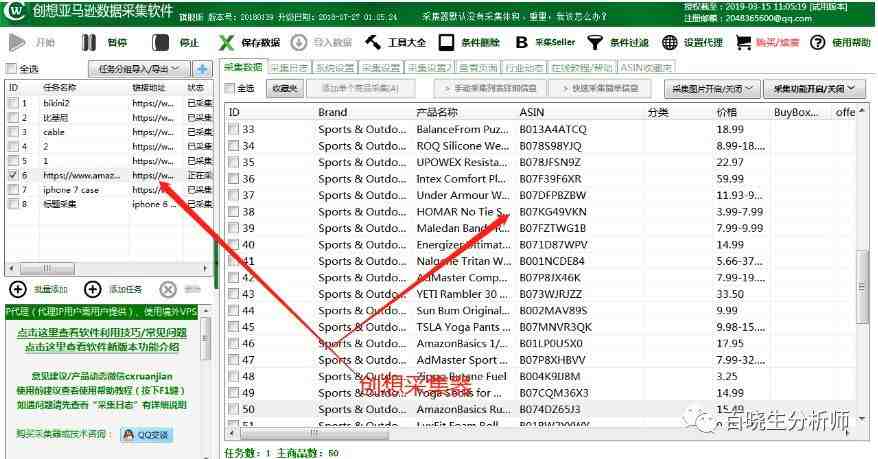Switch to the 系统设置 tab
This screenshot has width=878, height=459.
(x=335, y=68)
